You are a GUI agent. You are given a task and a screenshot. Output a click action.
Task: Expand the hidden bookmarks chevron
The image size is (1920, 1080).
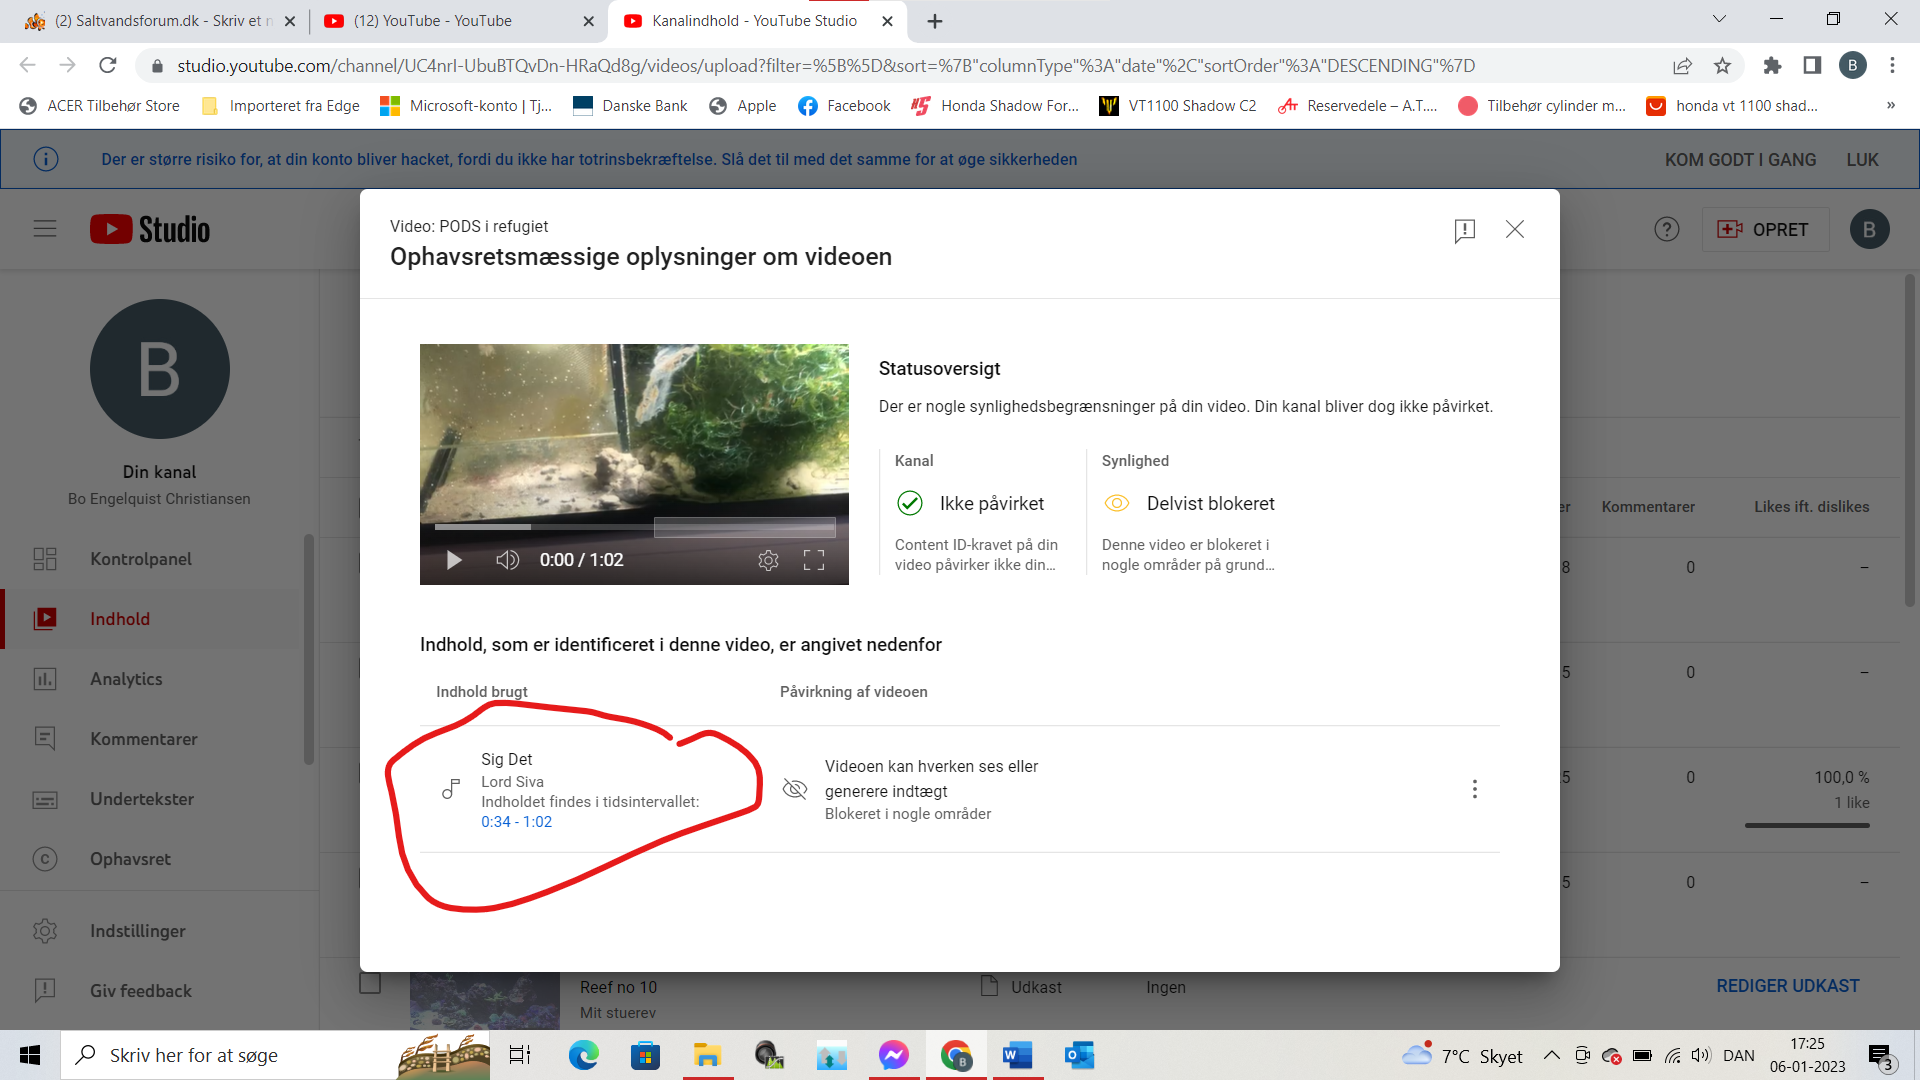coord(1890,106)
